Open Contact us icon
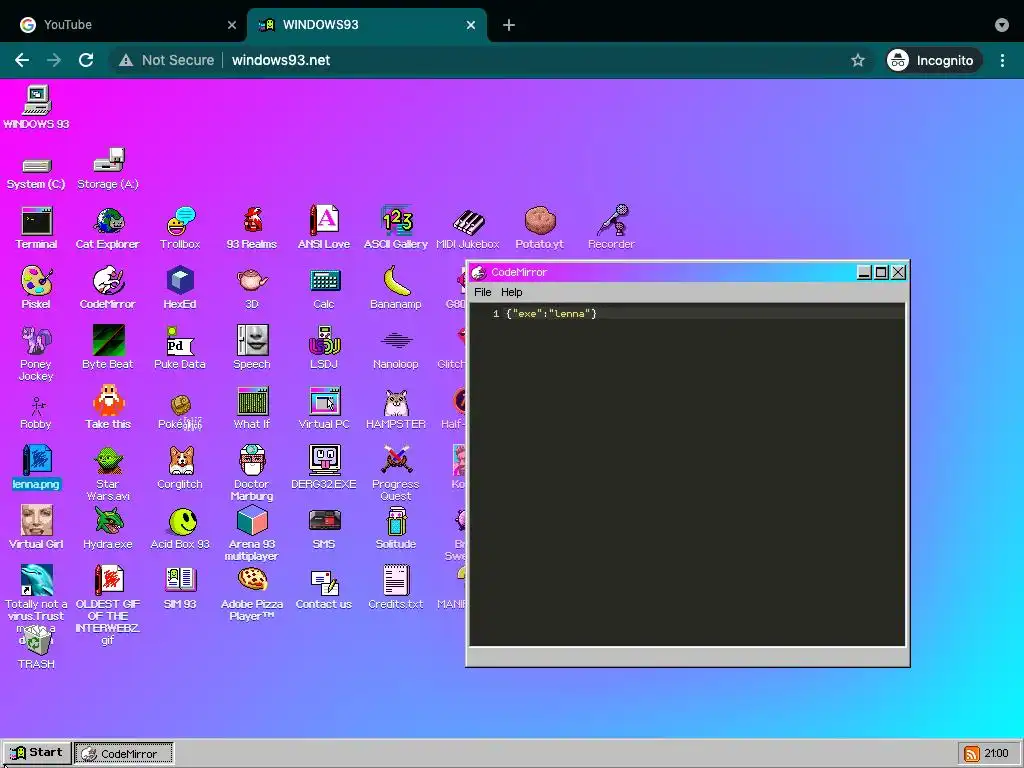This screenshot has width=1024, height=768. click(x=324, y=588)
